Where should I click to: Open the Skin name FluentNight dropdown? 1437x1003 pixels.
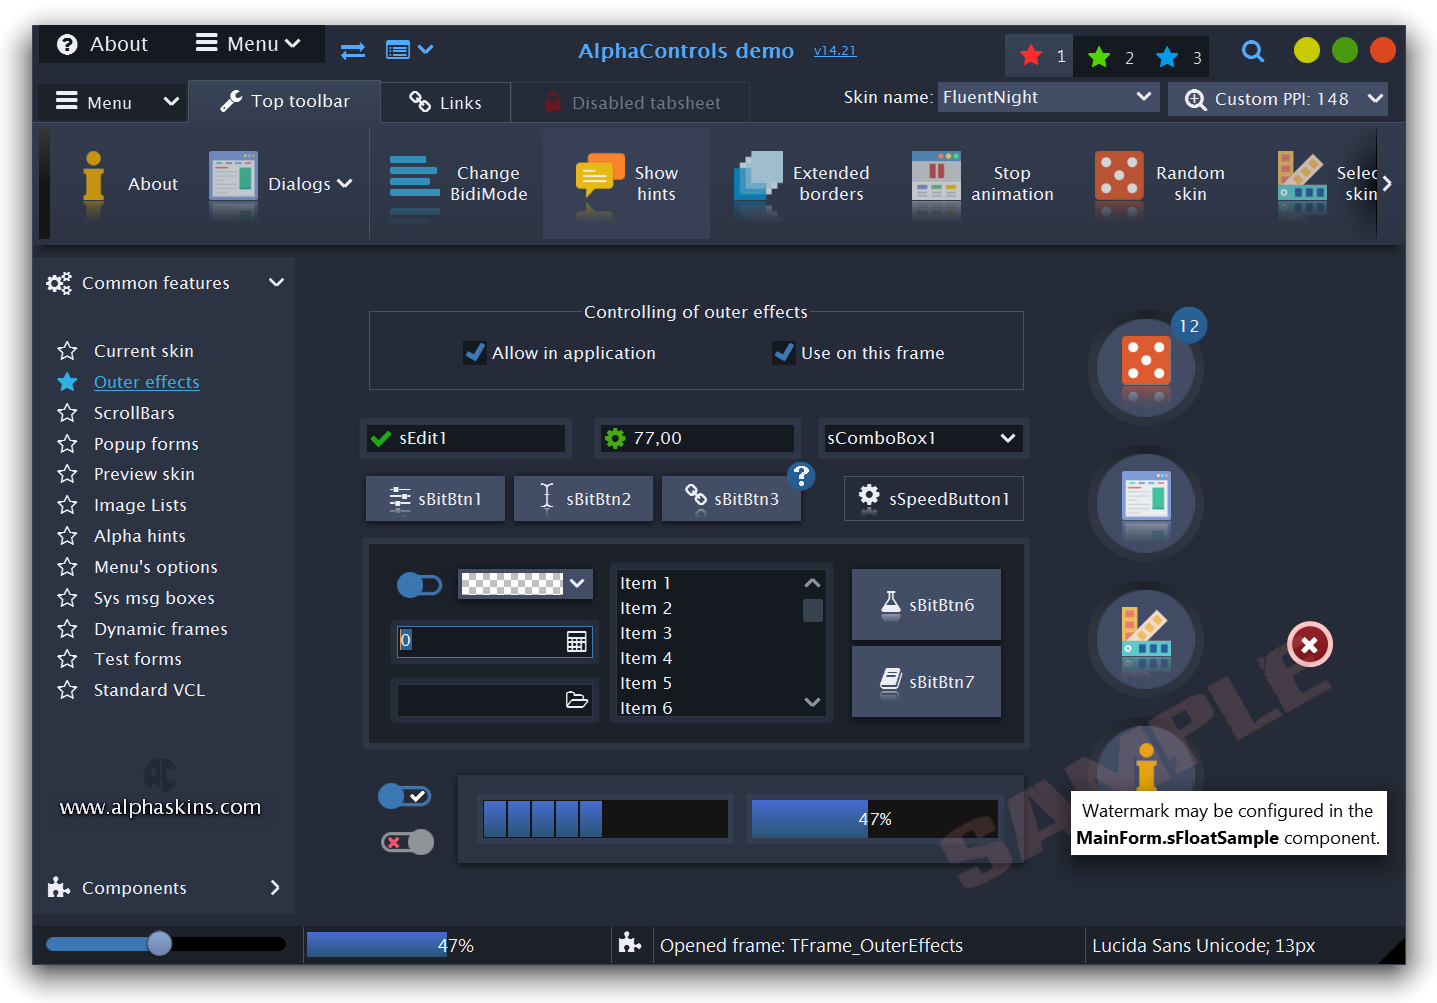click(1047, 97)
